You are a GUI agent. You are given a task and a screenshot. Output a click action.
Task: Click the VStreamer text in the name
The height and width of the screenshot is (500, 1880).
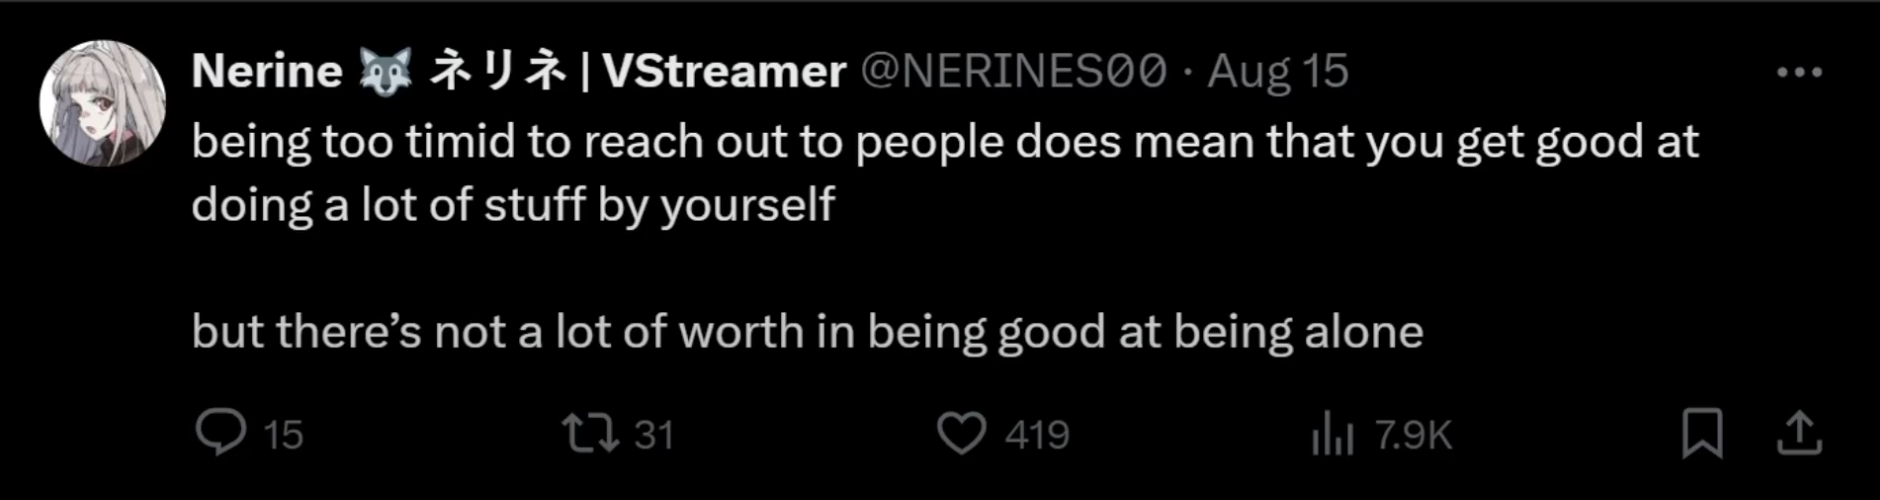click(x=724, y=71)
